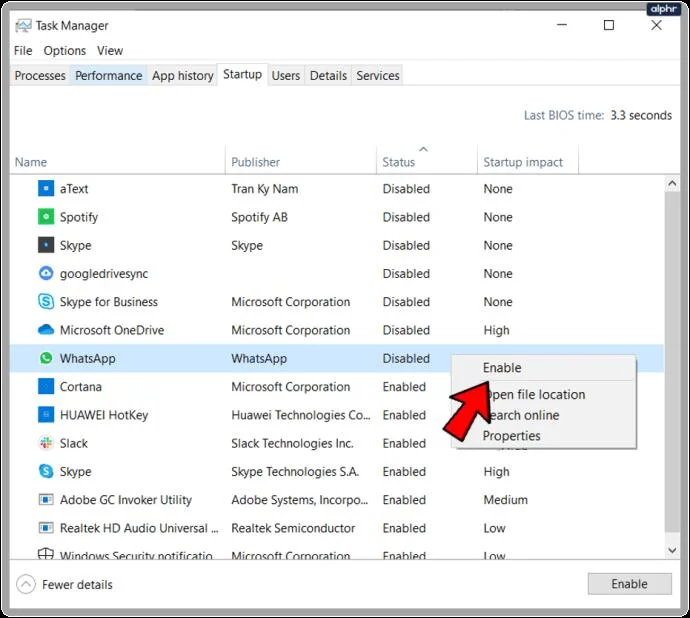Click WhatsApp's Disabled status cell
Image resolution: width=690 pixels, height=618 pixels.
click(x=406, y=358)
